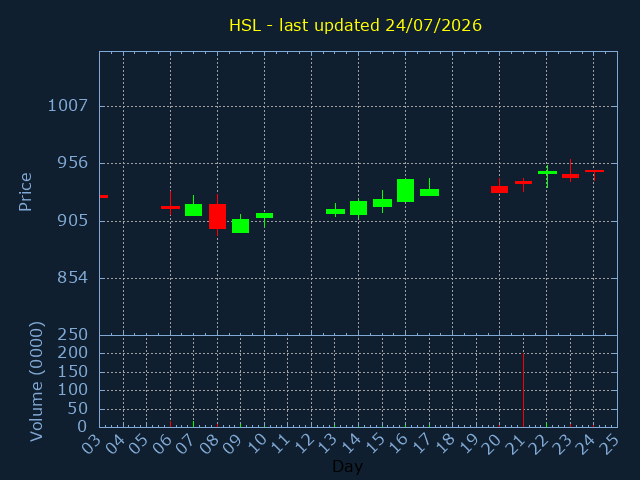640x480 pixels.
Task: Click the green candlestick on day 09
Action: [x=240, y=226]
